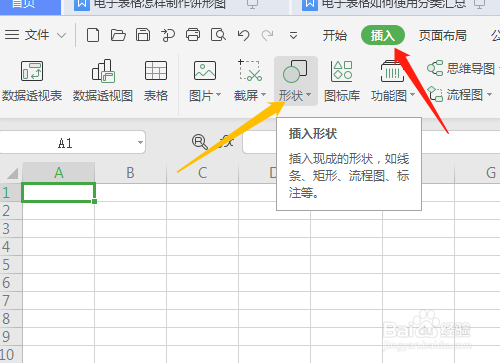Select row 10 header
The width and height of the screenshot is (500, 363).
coord(11,354)
